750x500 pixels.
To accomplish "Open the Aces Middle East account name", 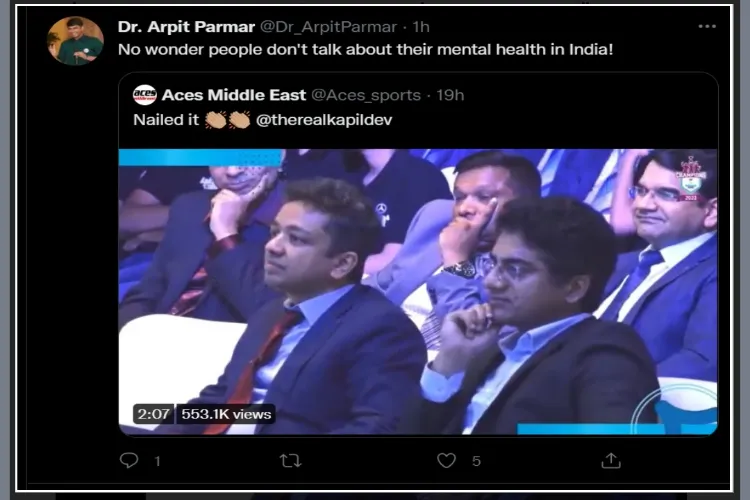I will click(234, 95).
